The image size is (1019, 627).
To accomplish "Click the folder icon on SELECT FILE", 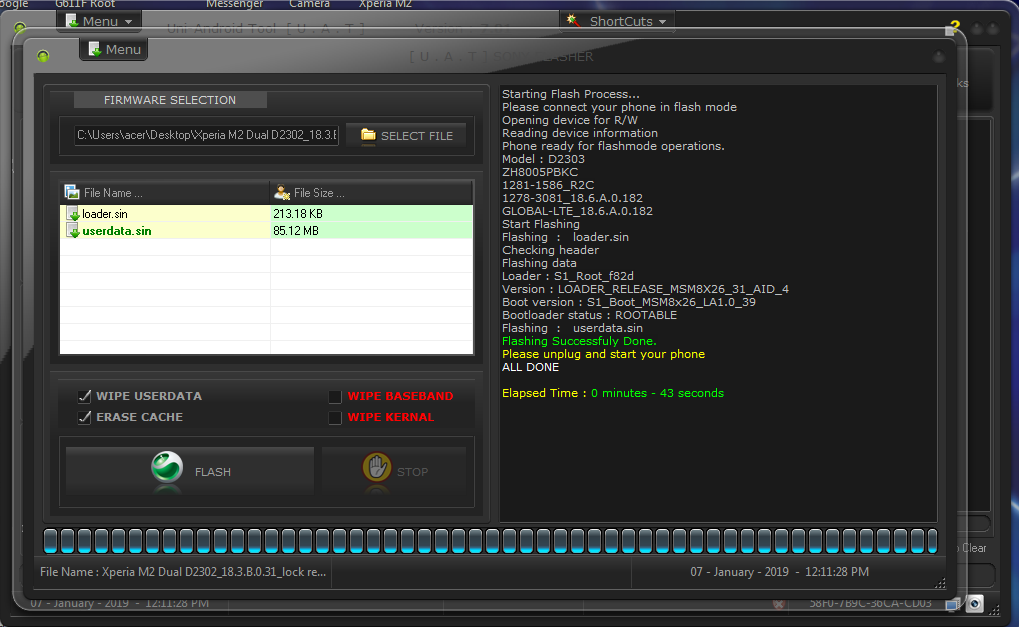I will click(x=368, y=134).
